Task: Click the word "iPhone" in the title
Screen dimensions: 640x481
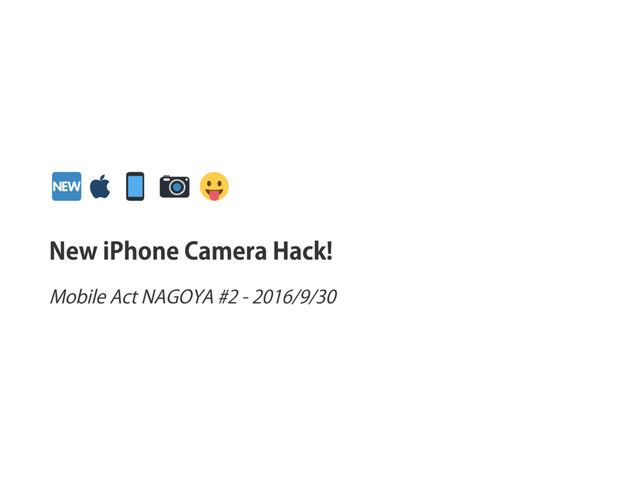Action: click(x=141, y=251)
